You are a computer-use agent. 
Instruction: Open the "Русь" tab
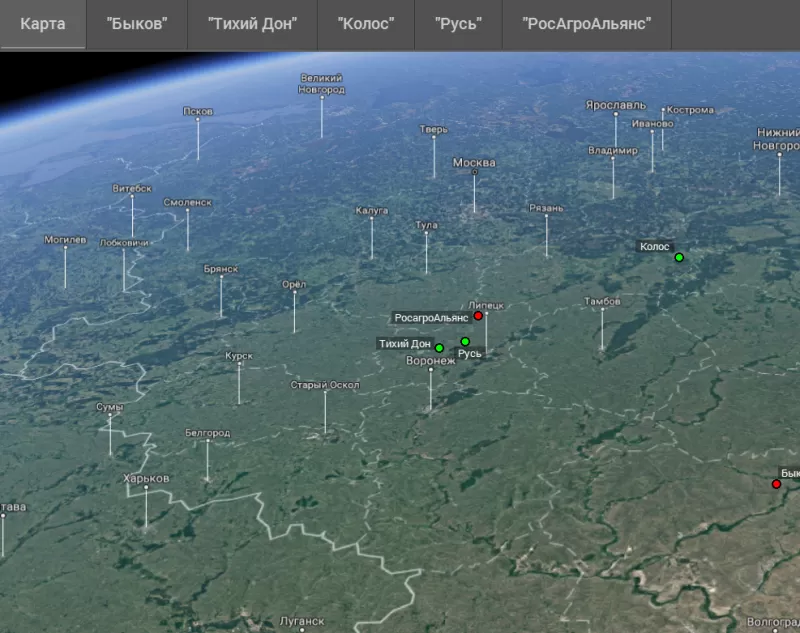coord(457,24)
